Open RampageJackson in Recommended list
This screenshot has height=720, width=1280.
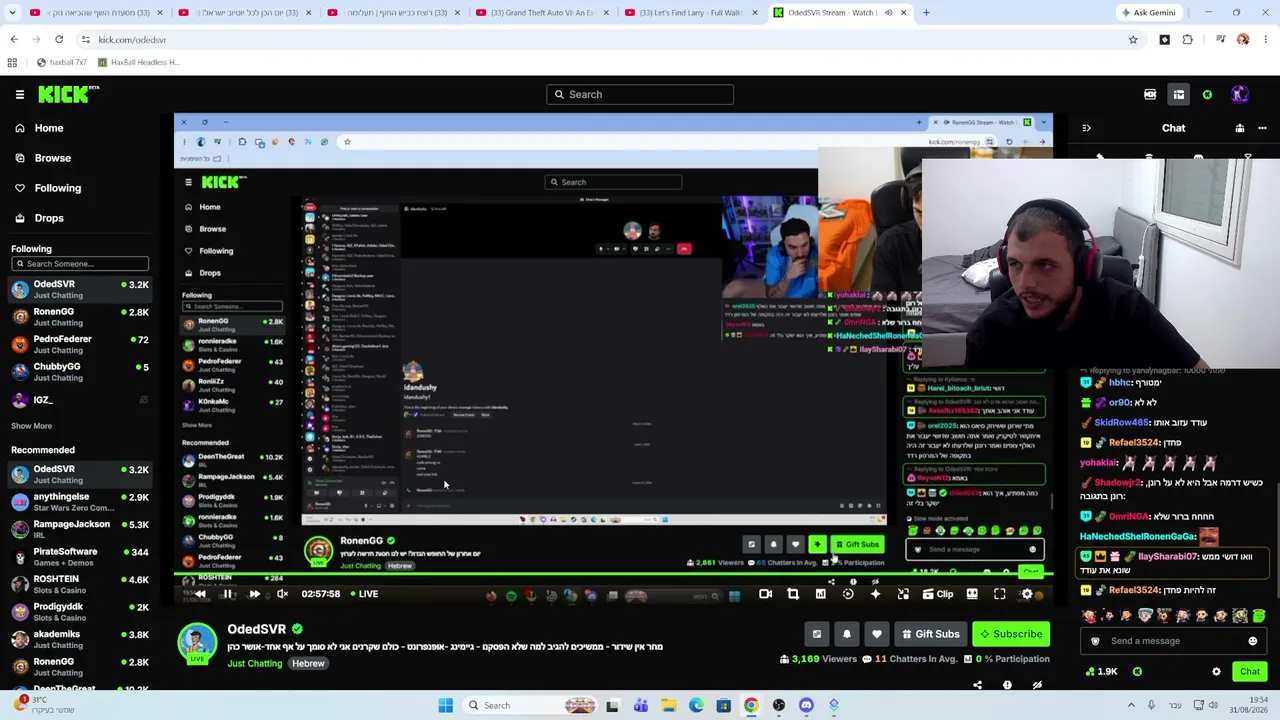[80, 530]
